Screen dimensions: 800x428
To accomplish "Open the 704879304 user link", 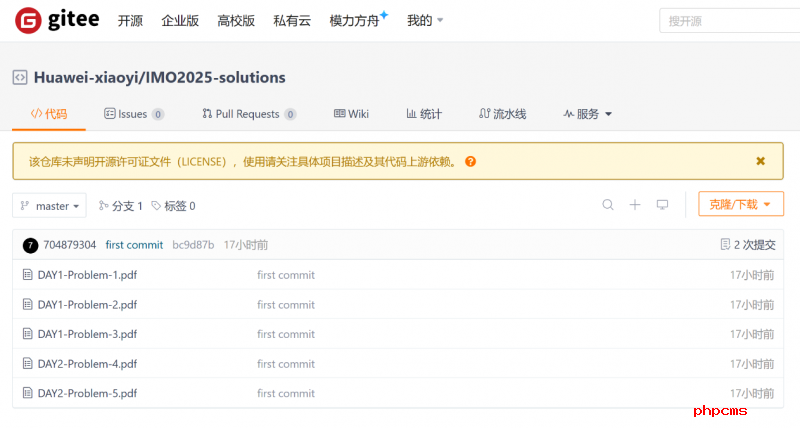I will [x=69, y=245].
